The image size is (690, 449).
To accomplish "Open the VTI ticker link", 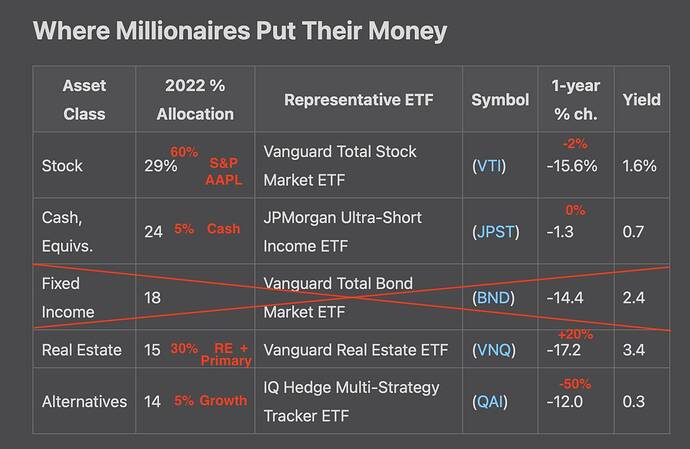I will click(x=489, y=166).
